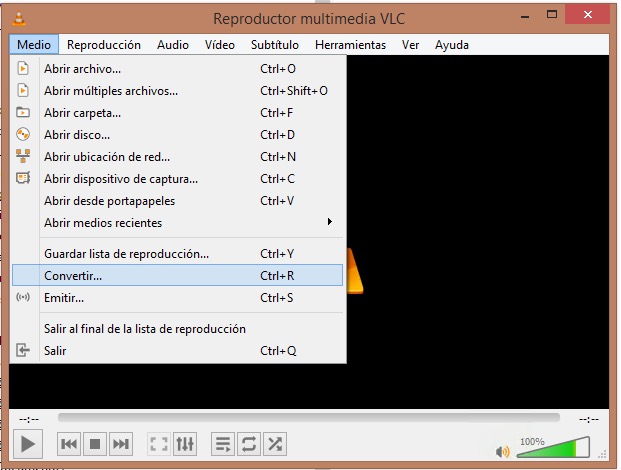Mute audio via speaker icon
621x470 pixels.
click(503, 451)
